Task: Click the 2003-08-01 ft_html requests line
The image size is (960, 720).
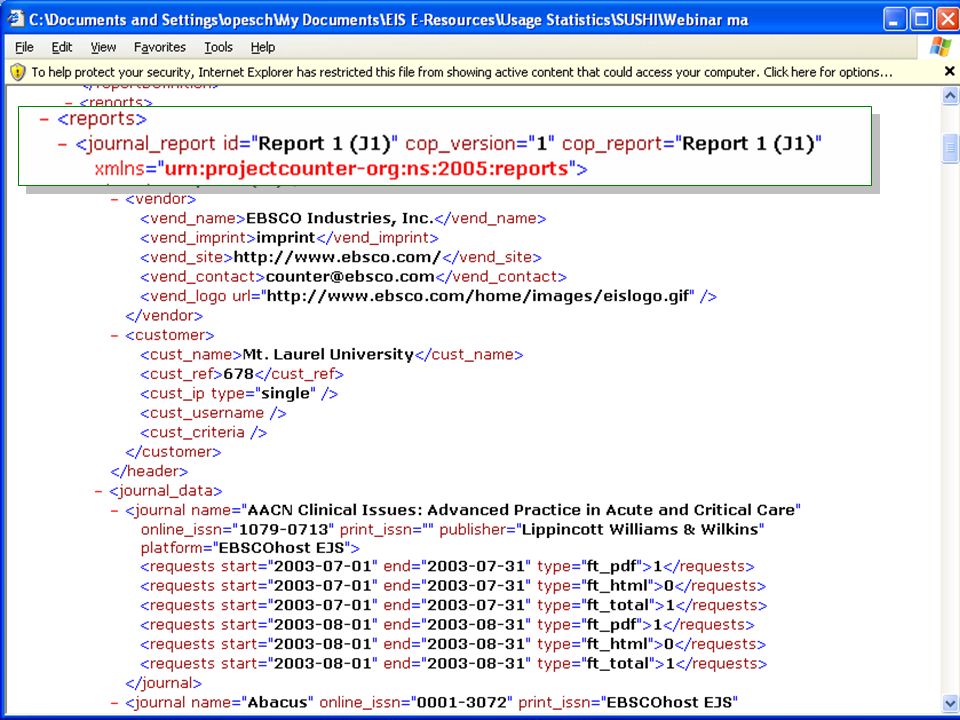Action: [x=453, y=645]
